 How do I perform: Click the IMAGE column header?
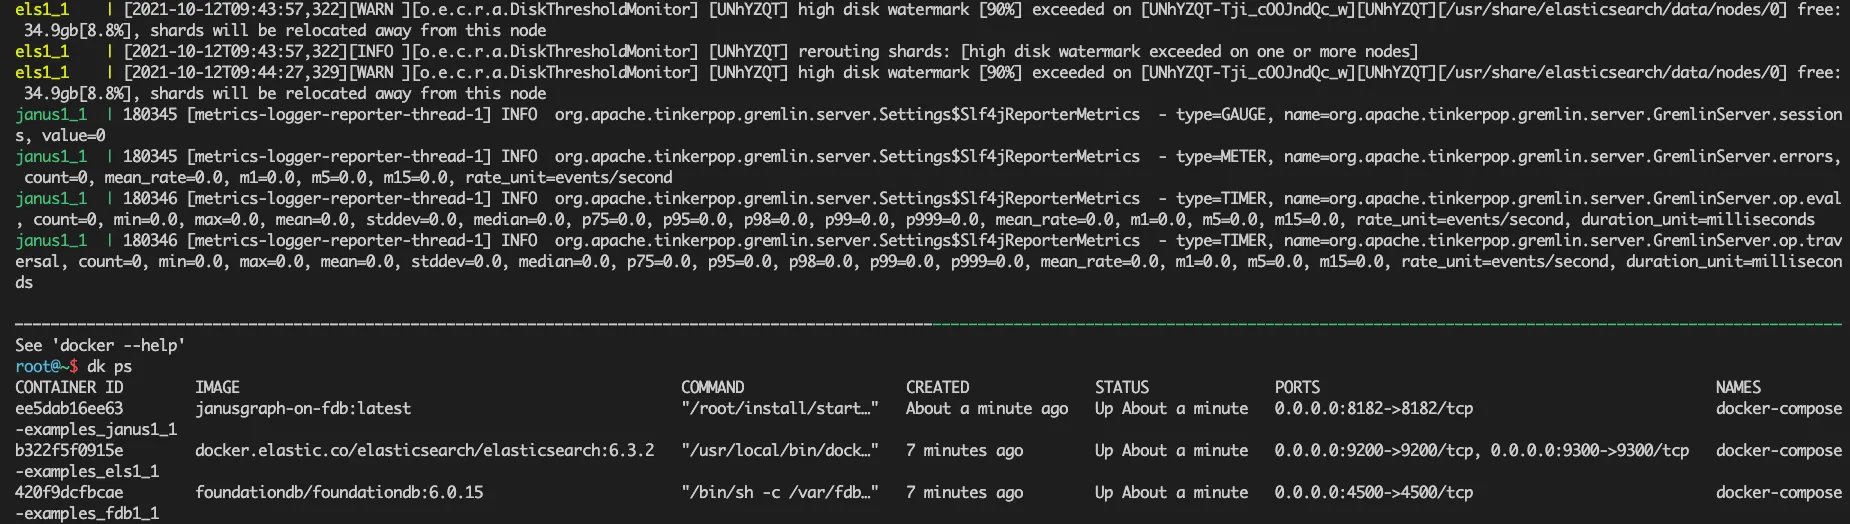pos(217,387)
